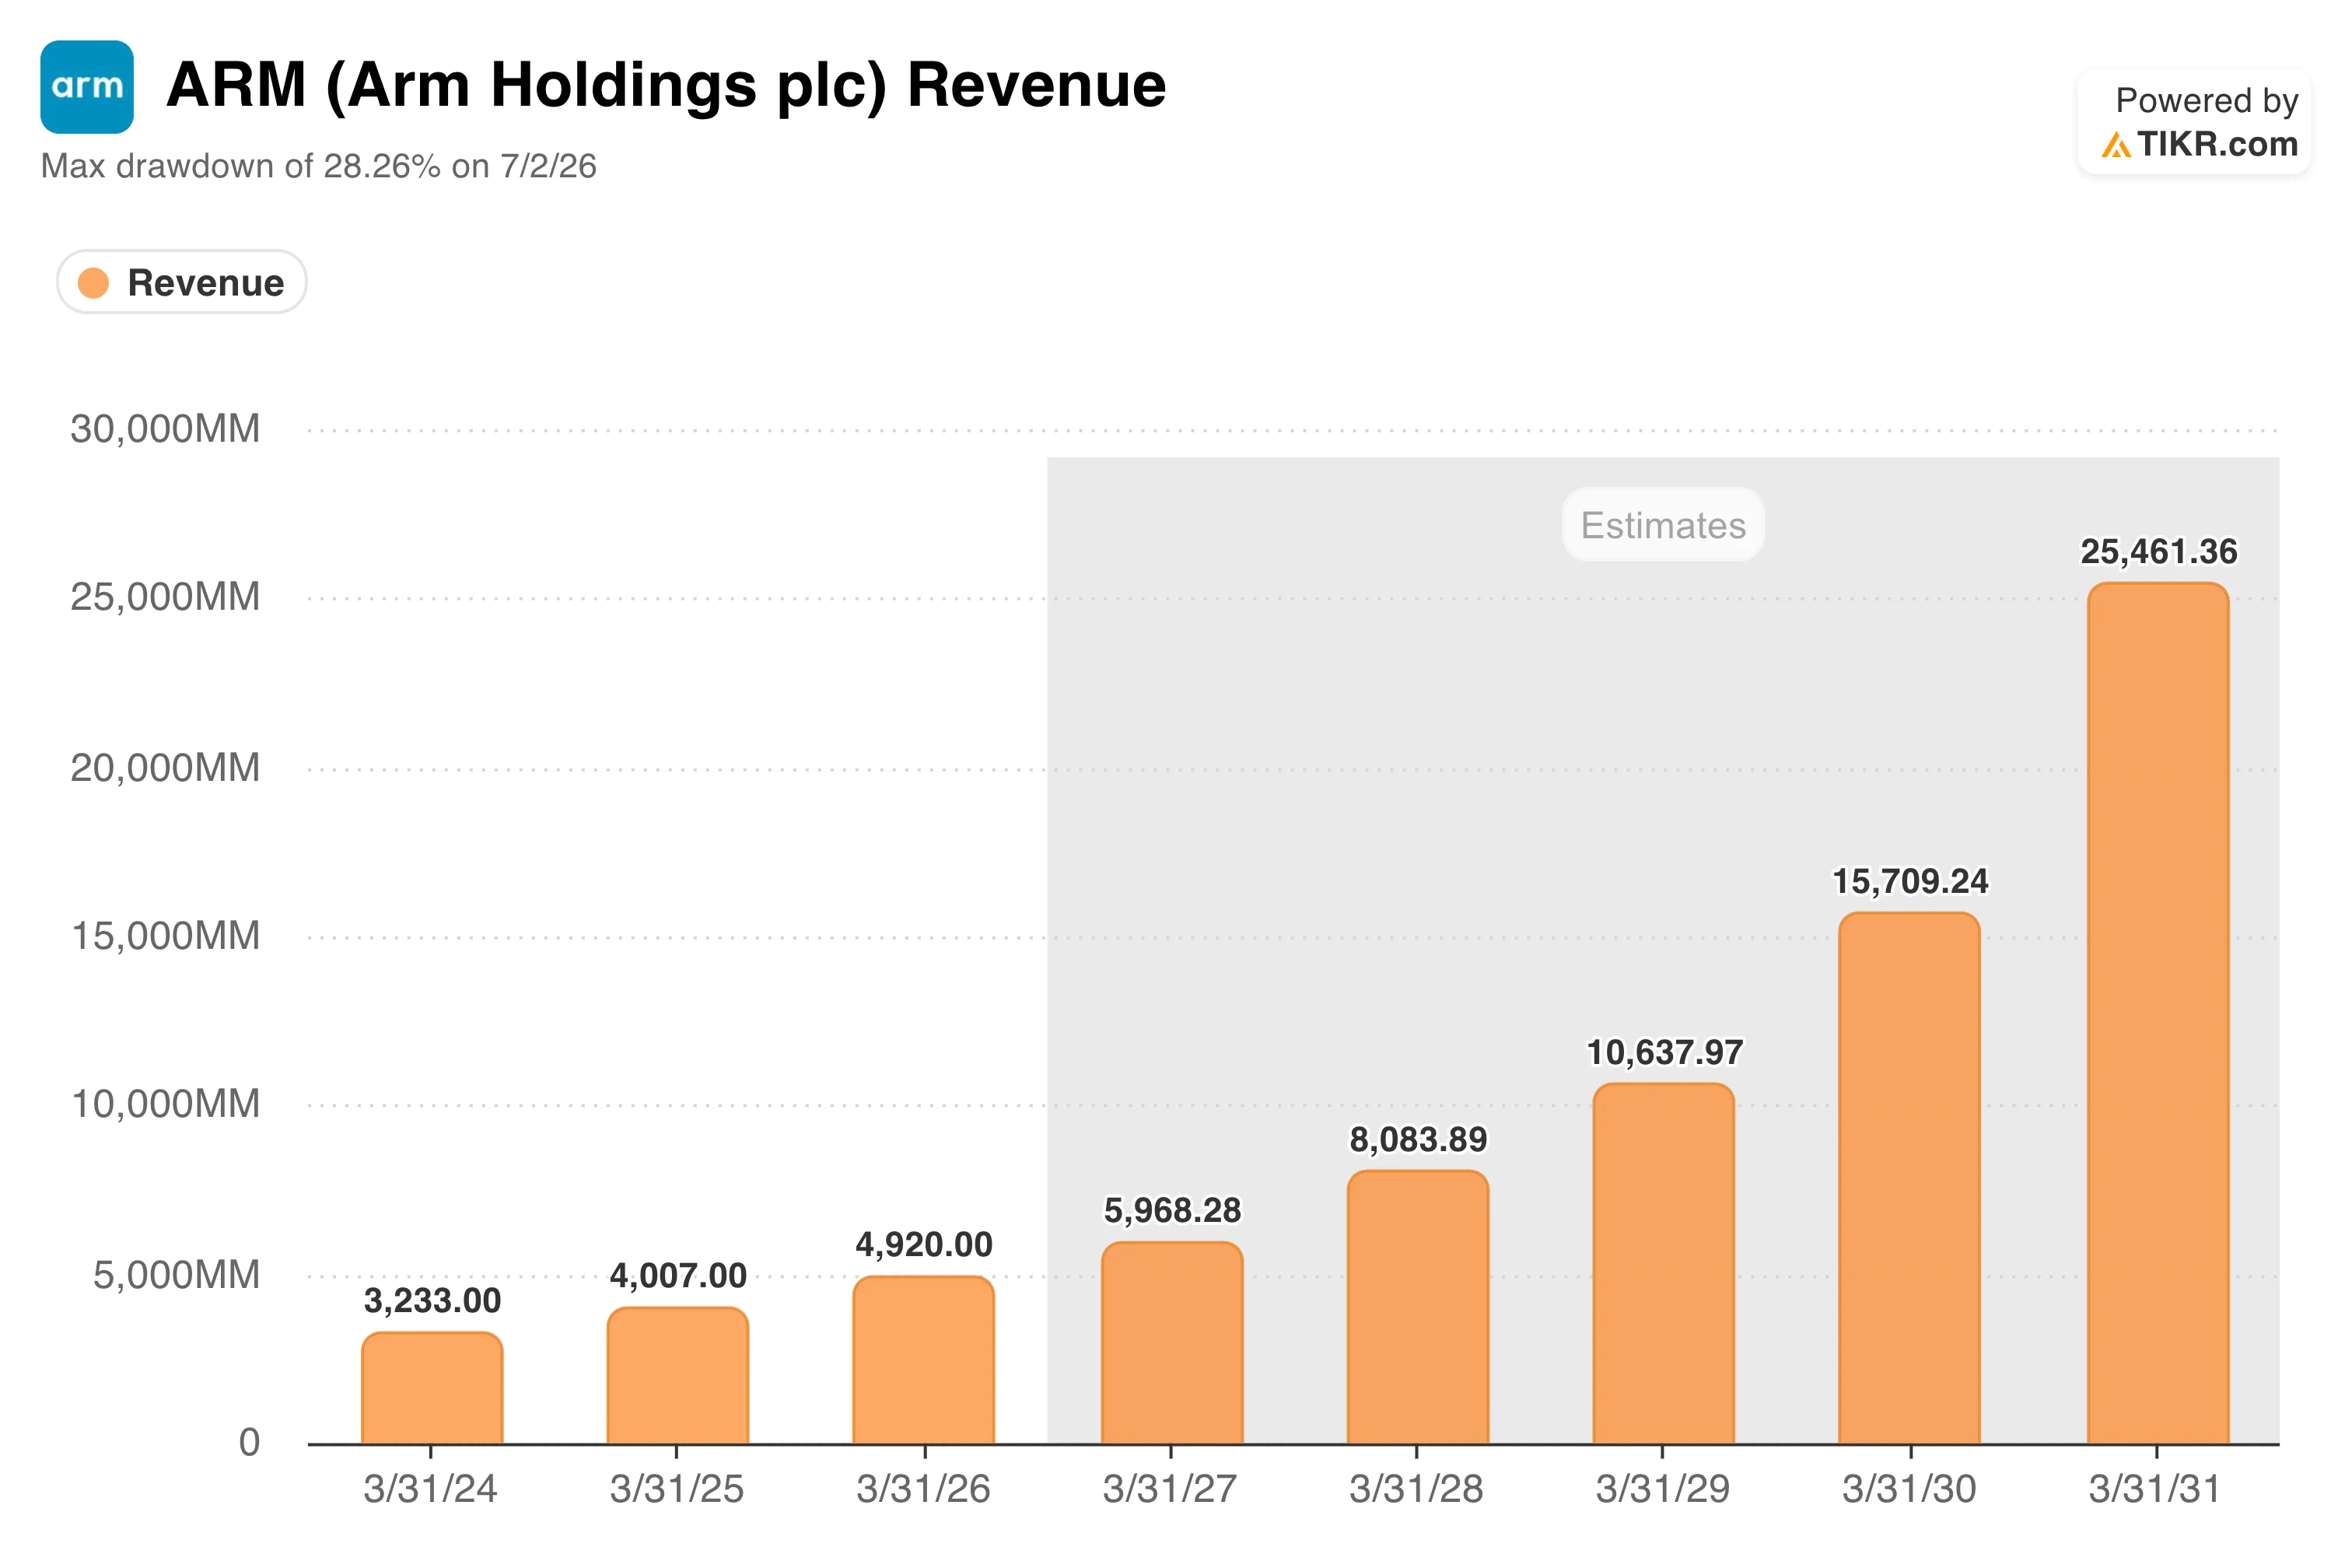
Task: Select the 3/31/28 estimate bar
Action: click(x=1418, y=1307)
